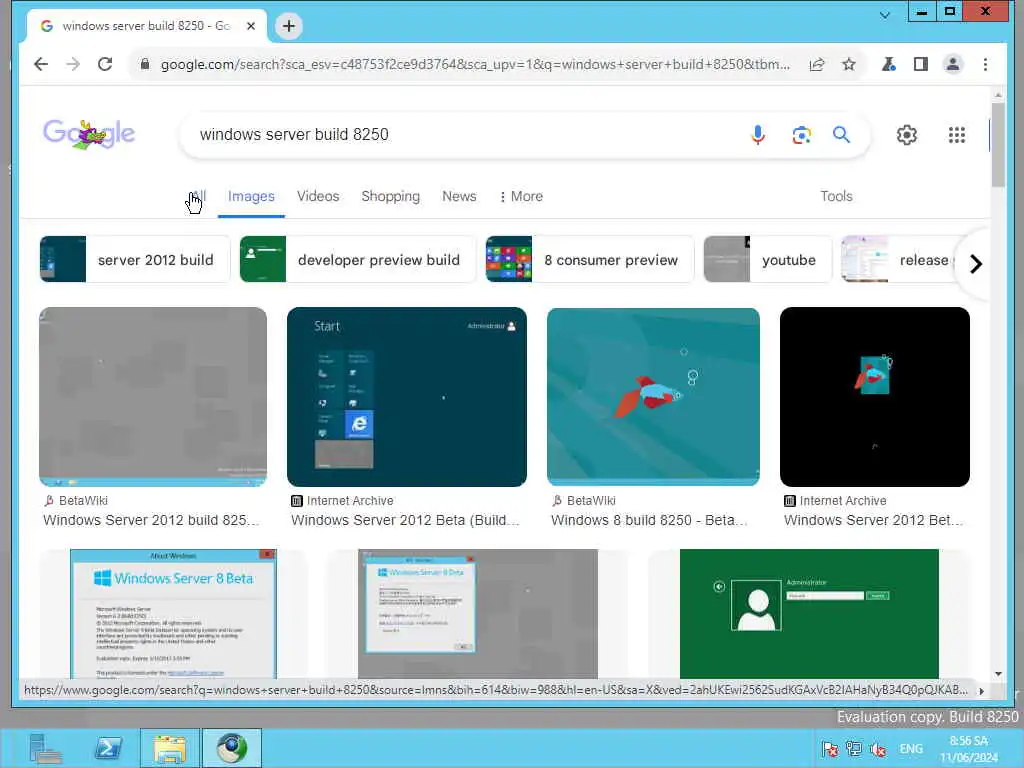Image resolution: width=1024 pixels, height=768 pixels.
Task: Go back to the previous page
Action: [x=41, y=64]
